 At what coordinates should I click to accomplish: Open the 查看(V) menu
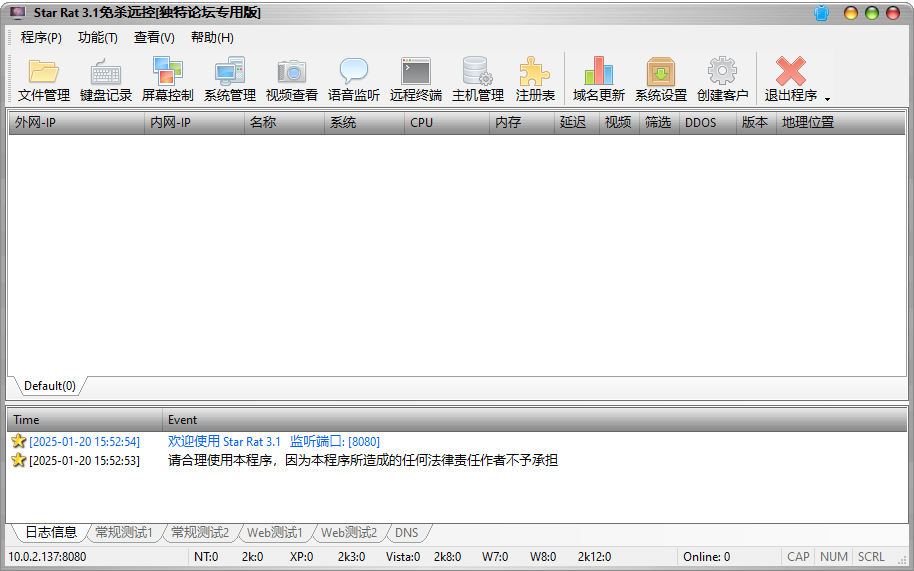click(x=154, y=37)
